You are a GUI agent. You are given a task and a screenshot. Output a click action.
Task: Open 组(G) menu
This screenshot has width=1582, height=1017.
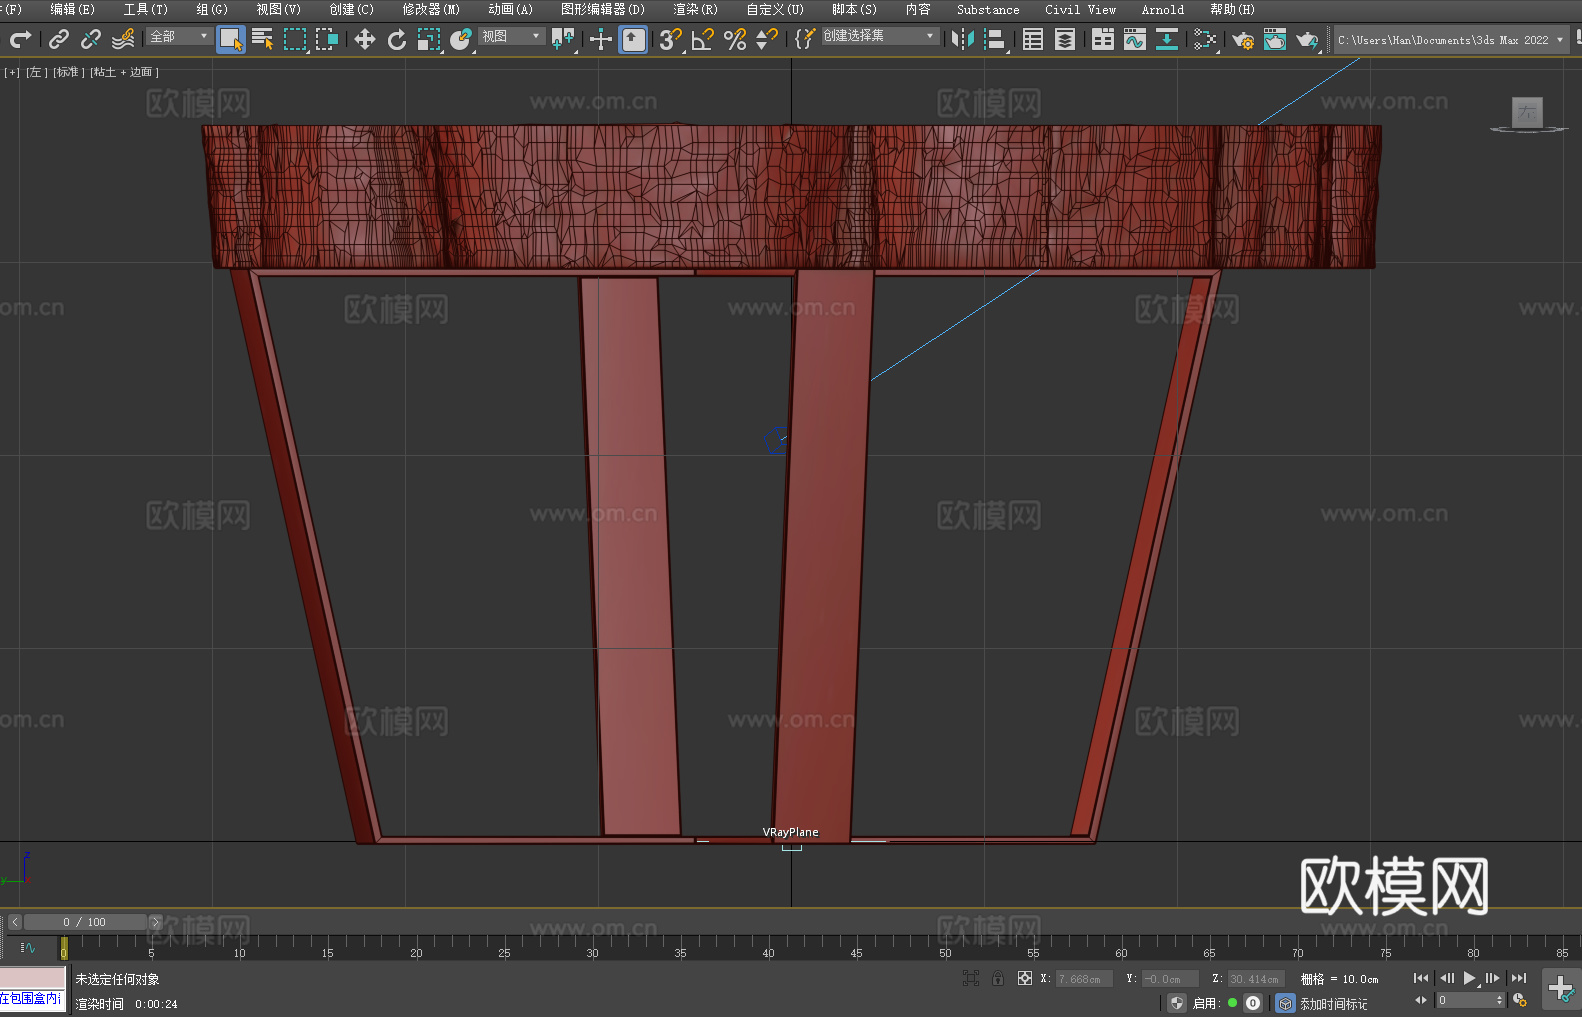[x=212, y=9]
